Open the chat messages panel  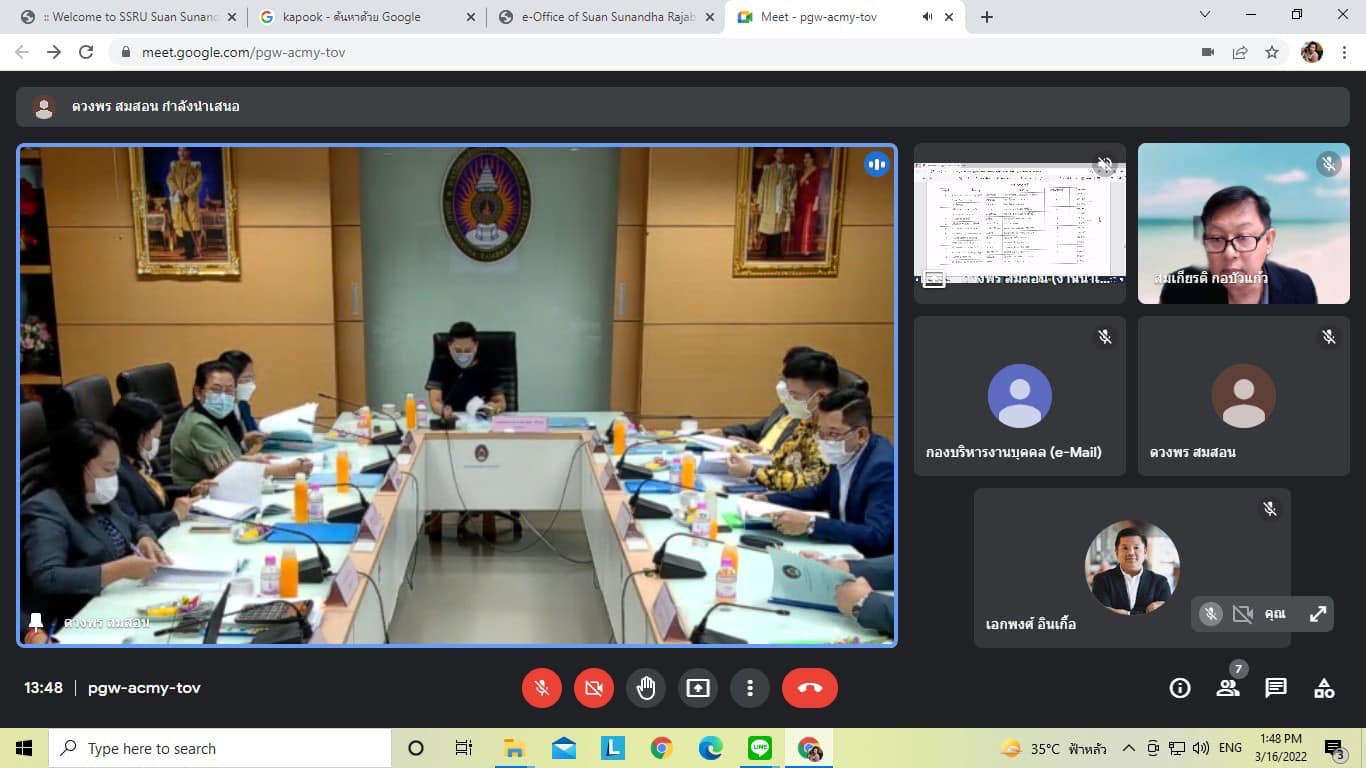[x=1276, y=688]
